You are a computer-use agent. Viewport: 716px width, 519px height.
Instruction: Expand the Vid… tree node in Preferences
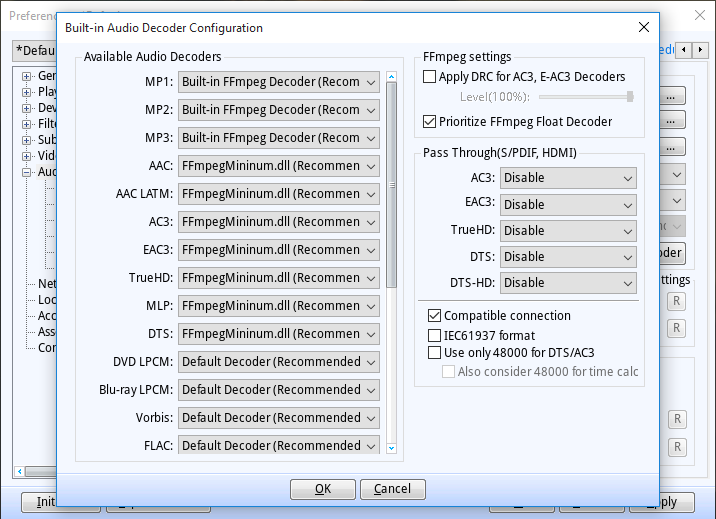[26, 156]
